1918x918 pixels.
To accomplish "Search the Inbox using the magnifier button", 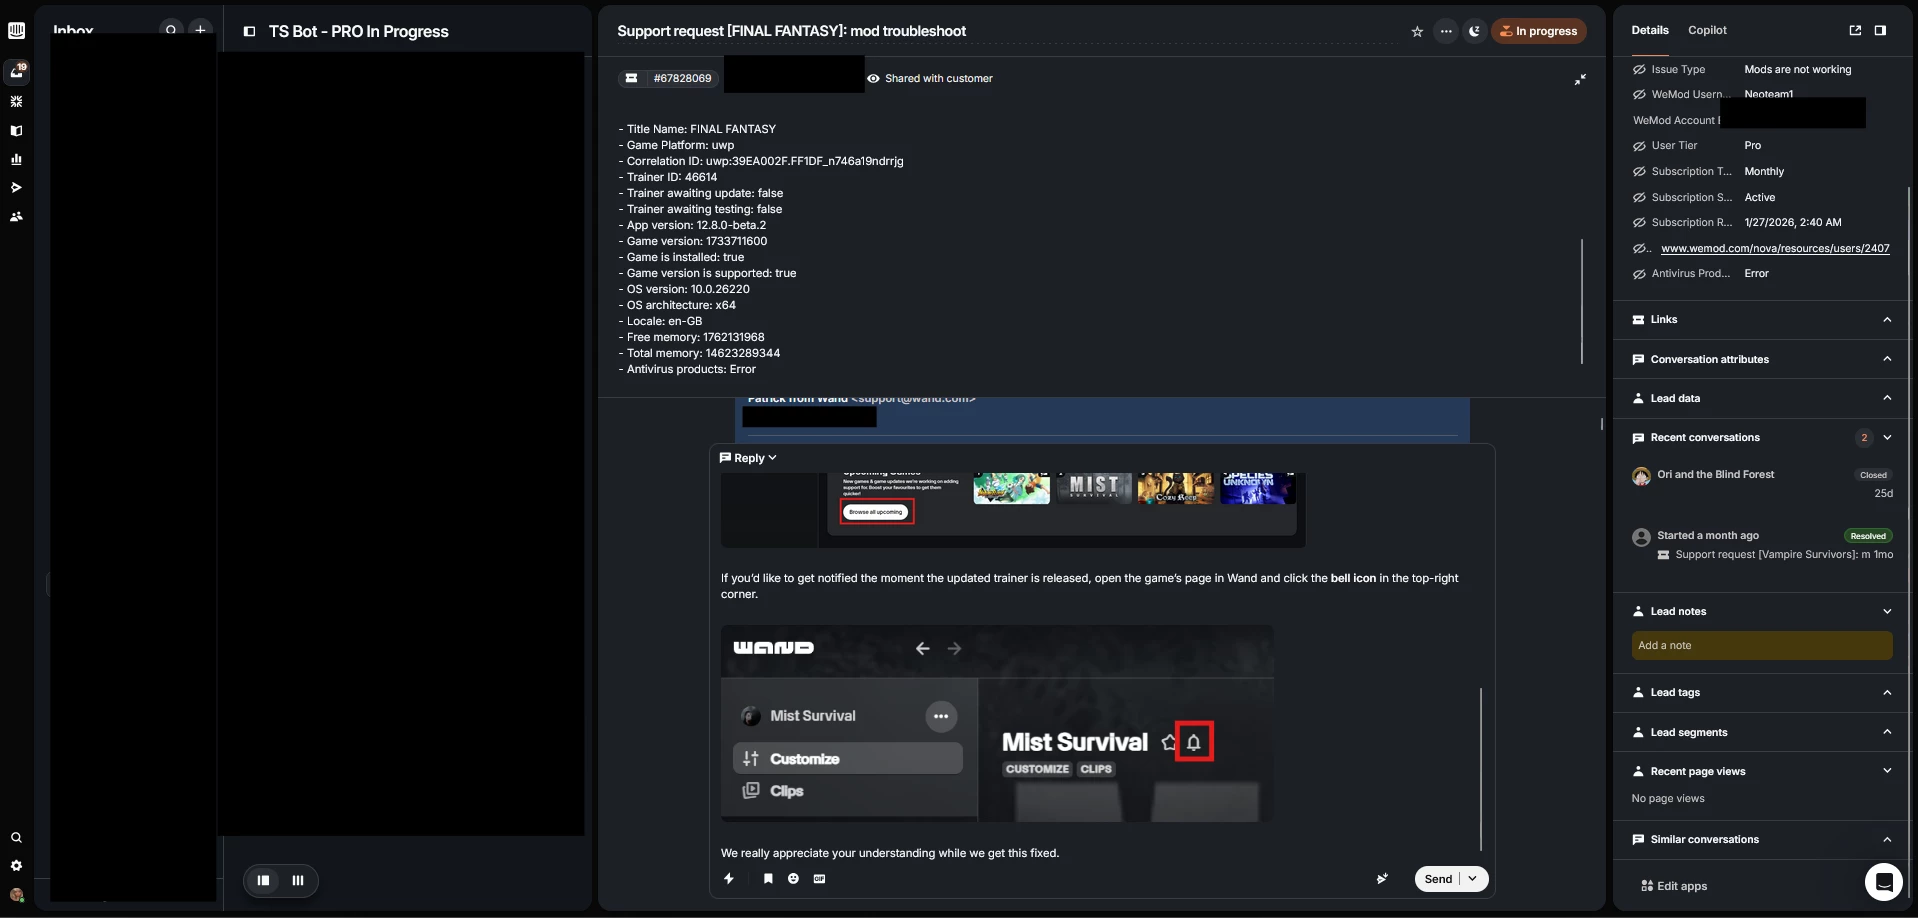I will (171, 30).
